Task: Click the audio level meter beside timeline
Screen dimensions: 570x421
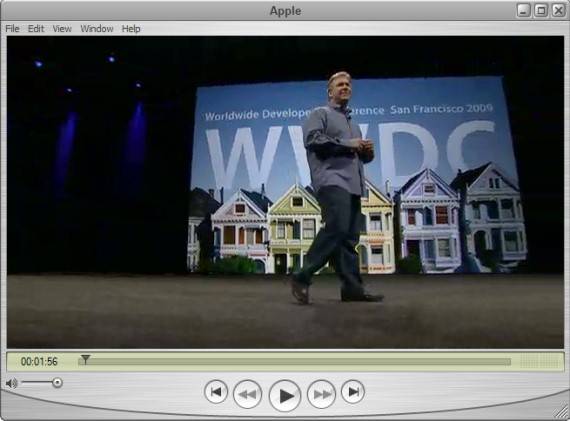Action: tap(539, 361)
